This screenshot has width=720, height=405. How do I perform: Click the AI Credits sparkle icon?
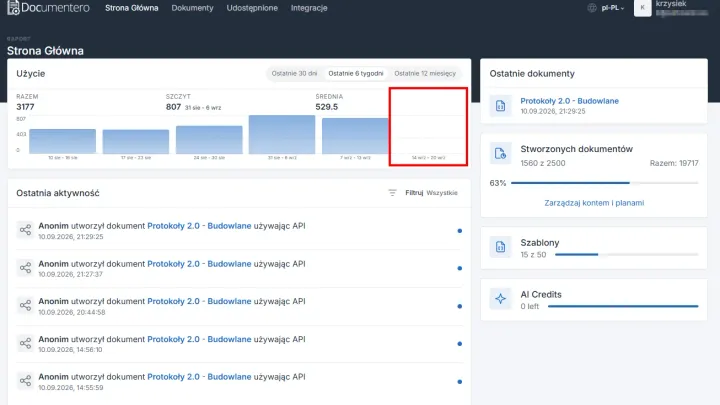tap(501, 299)
